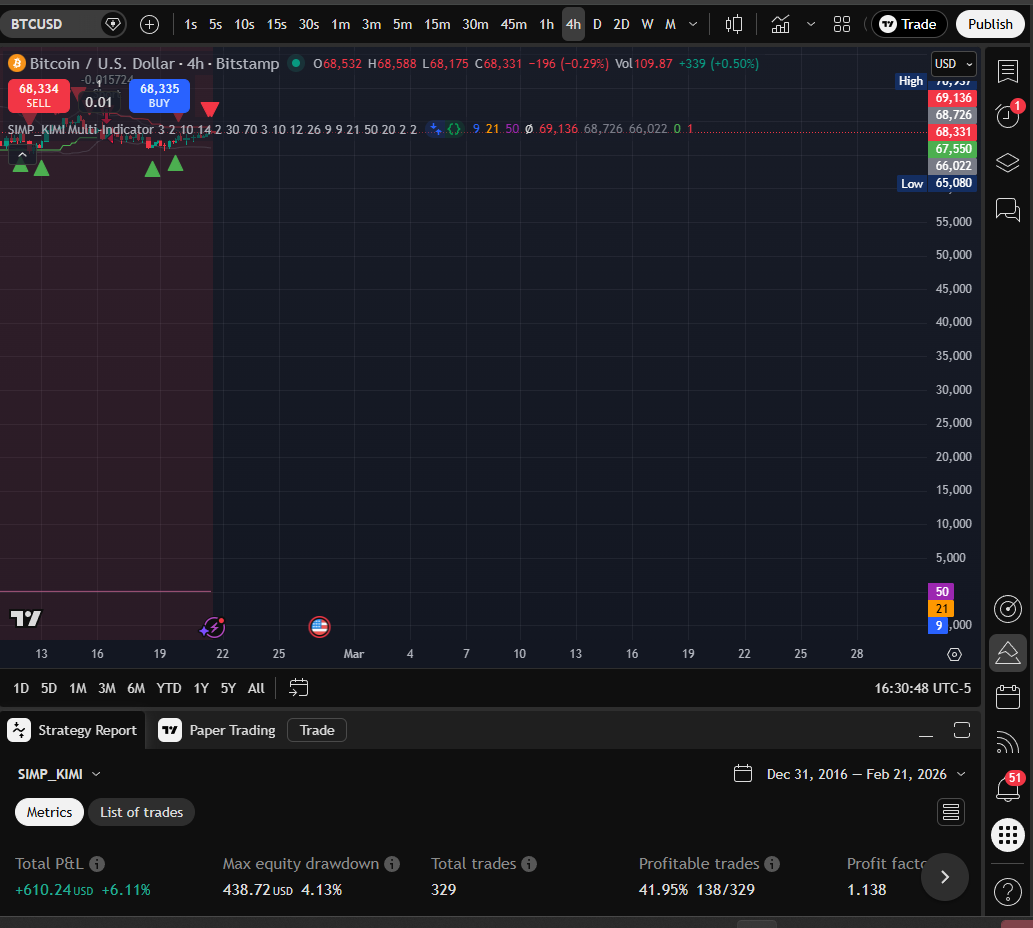
Task: Open the Alerts panel via the clock icon
Action: click(x=1007, y=116)
